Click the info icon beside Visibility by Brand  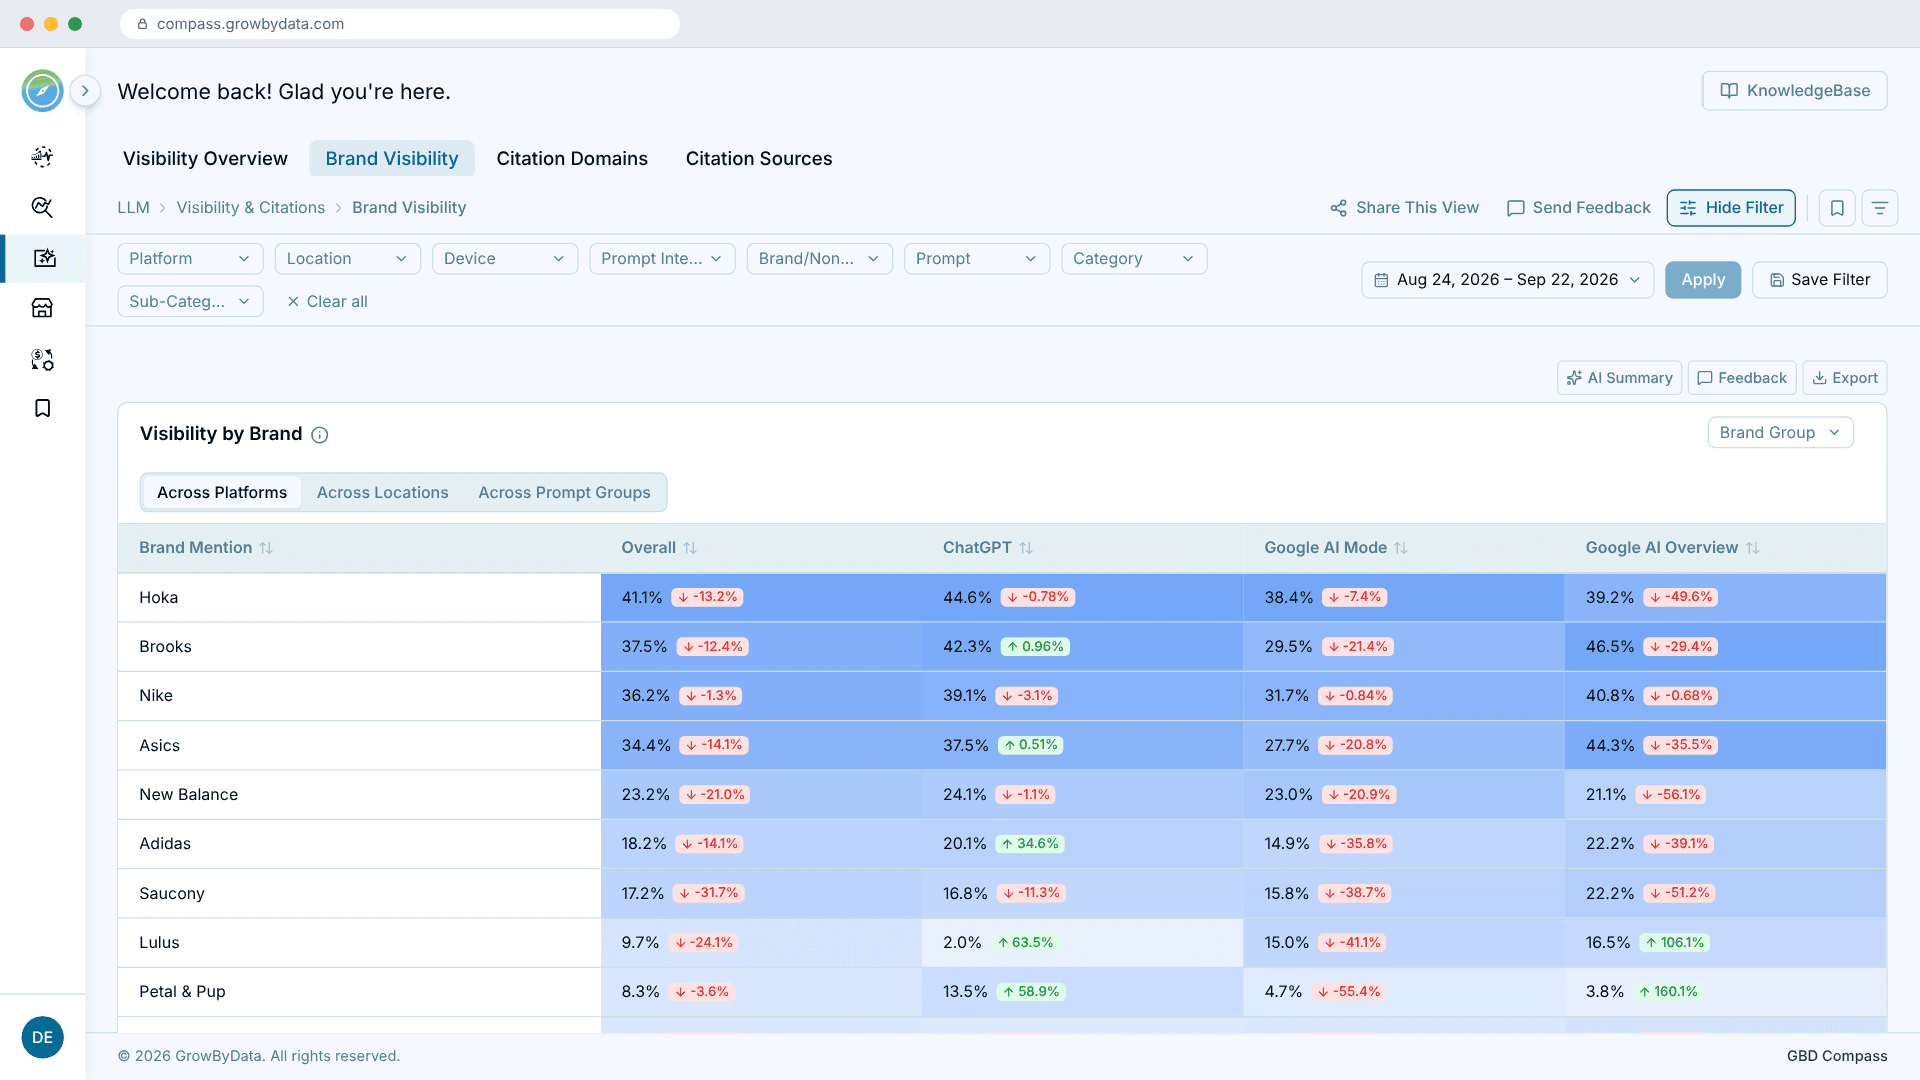(x=320, y=435)
